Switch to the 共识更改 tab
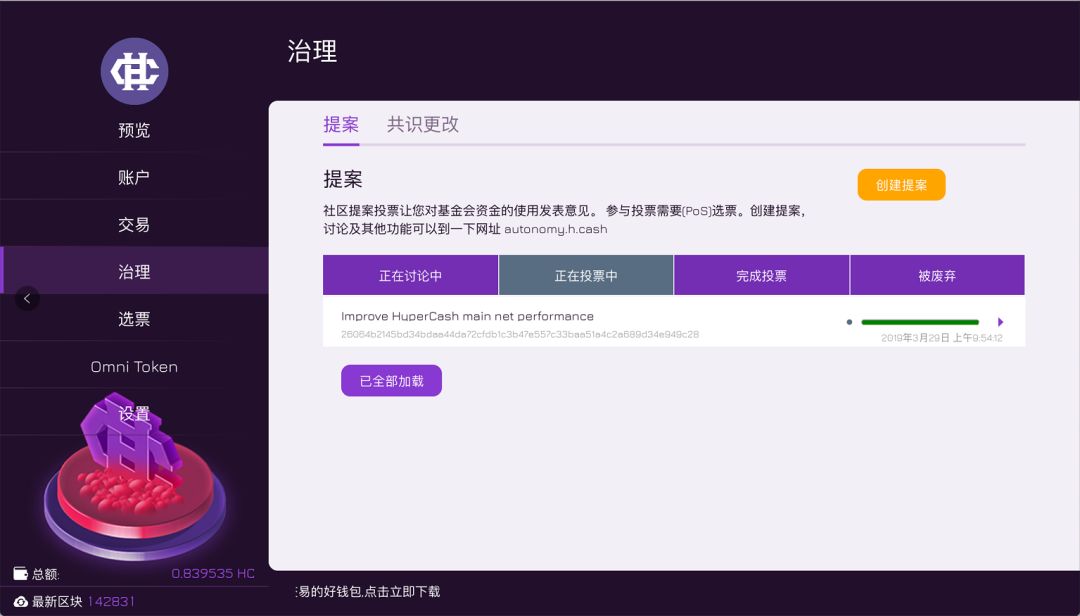 click(x=423, y=124)
